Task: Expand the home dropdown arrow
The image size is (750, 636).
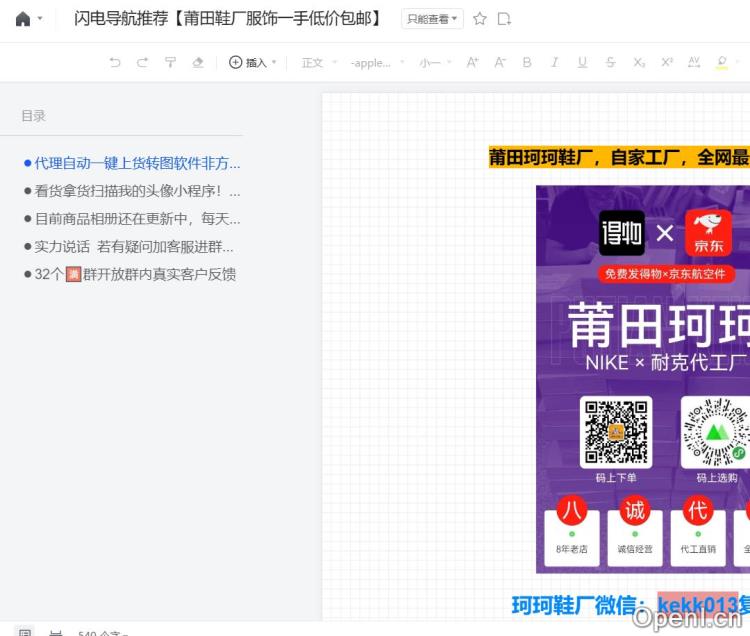Action: pos(40,19)
